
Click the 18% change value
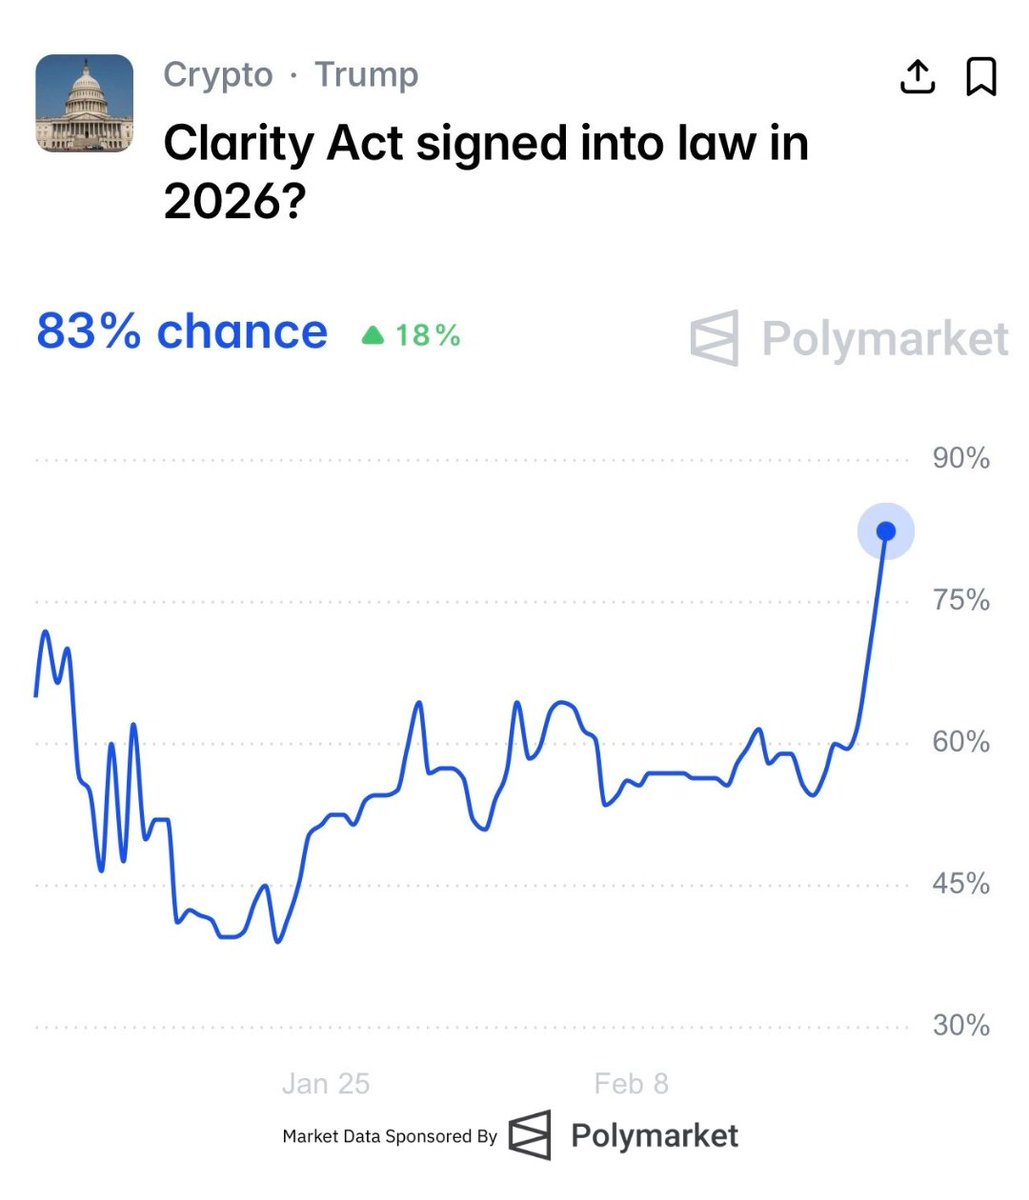coord(428,335)
